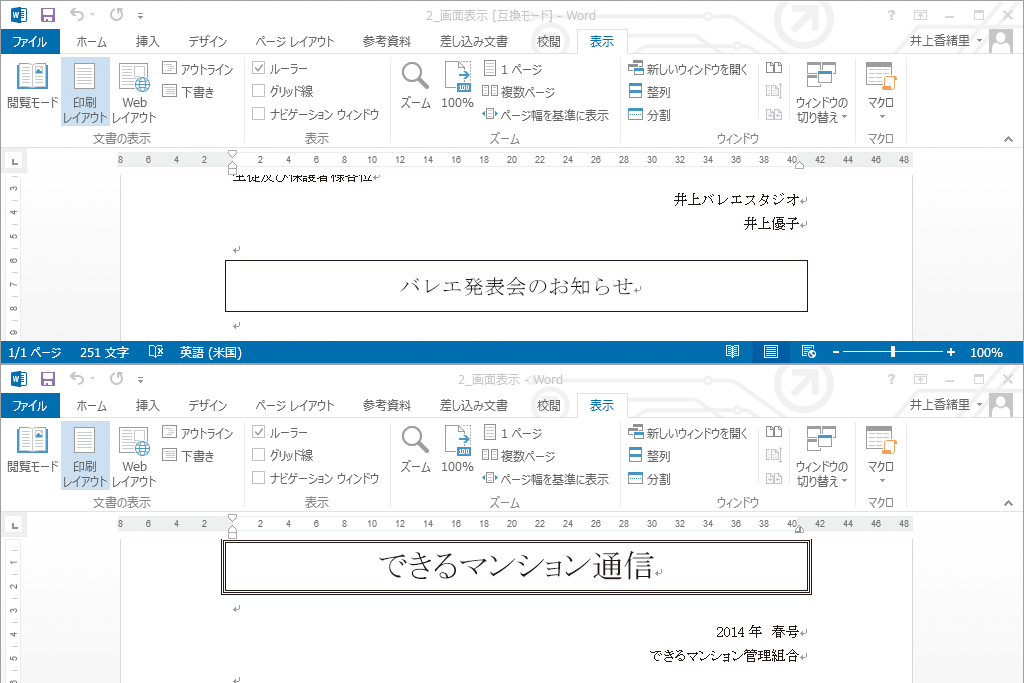Click language 英語 (米国) in status bar
1024x683 pixels.
click(211, 353)
